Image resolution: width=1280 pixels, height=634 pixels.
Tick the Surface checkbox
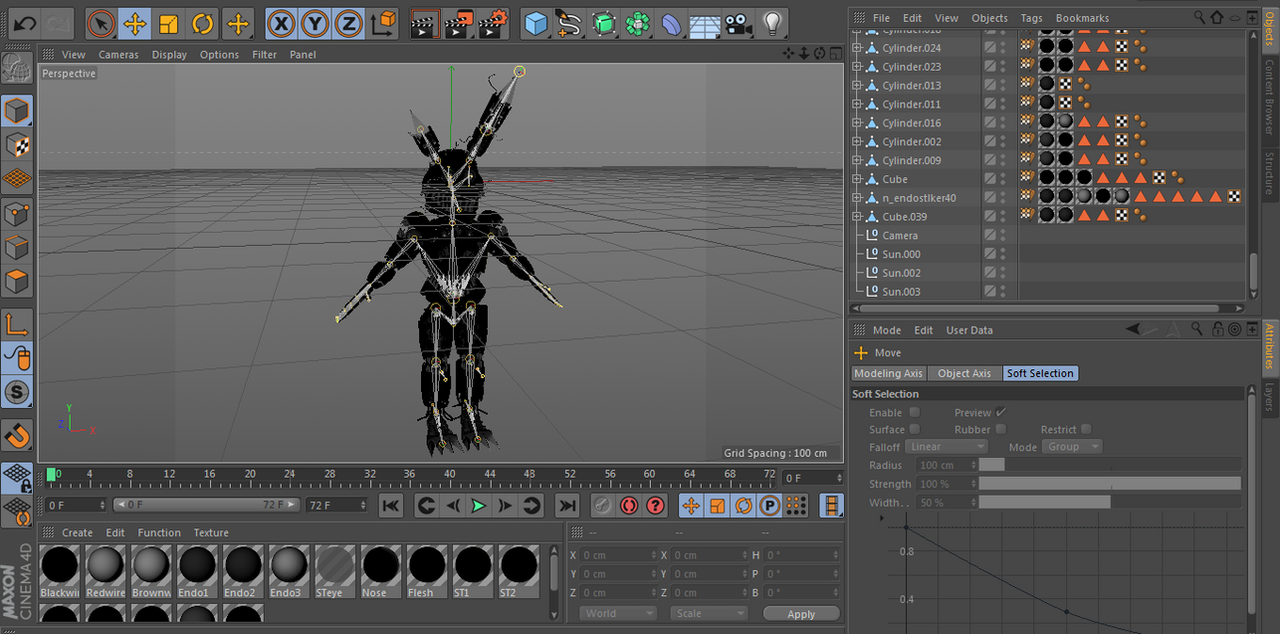[914, 429]
